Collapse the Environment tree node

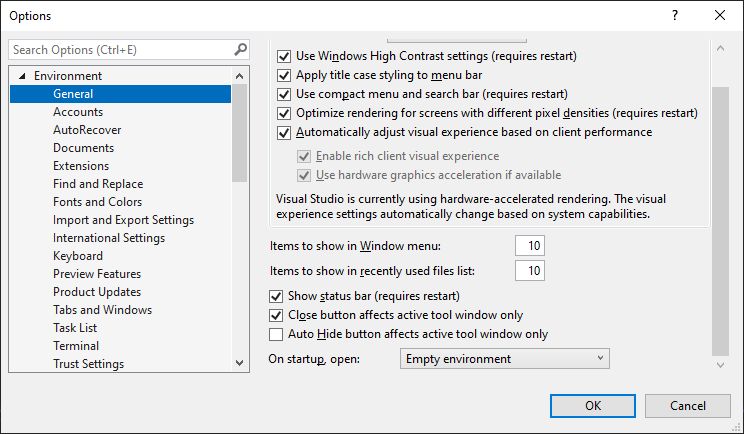[22, 76]
